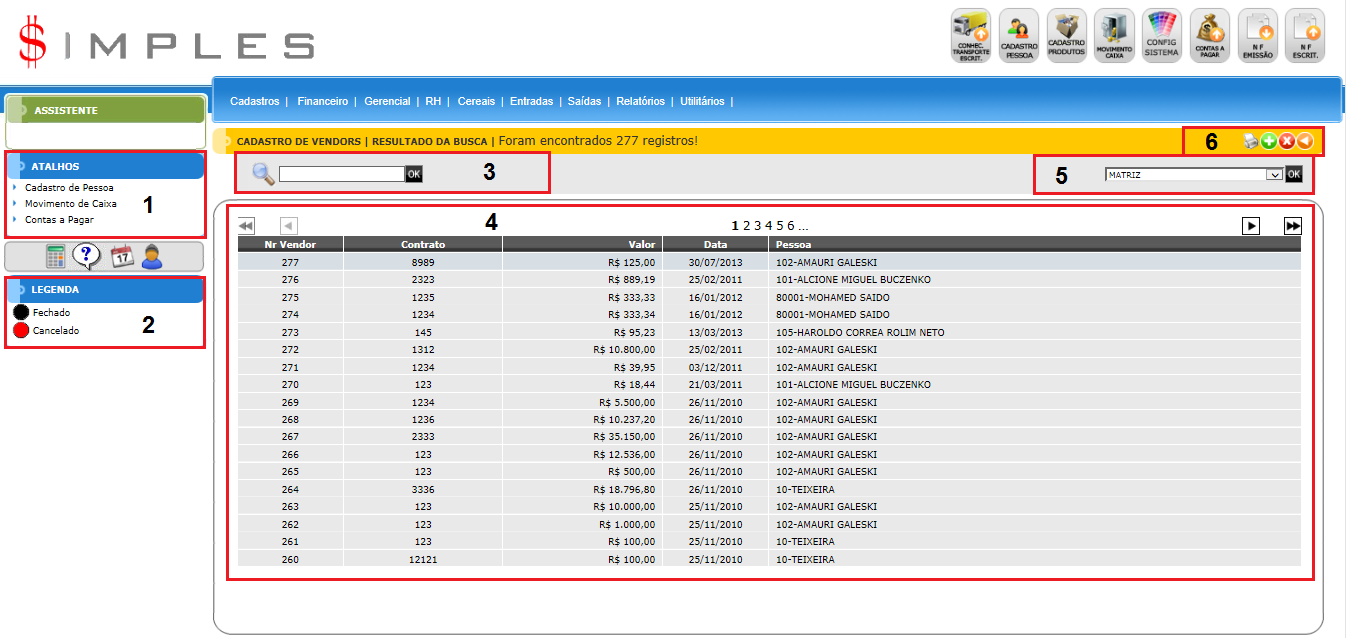Click the green plus add record icon
This screenshot has width=1346, height=638.
click(1268, 142)
